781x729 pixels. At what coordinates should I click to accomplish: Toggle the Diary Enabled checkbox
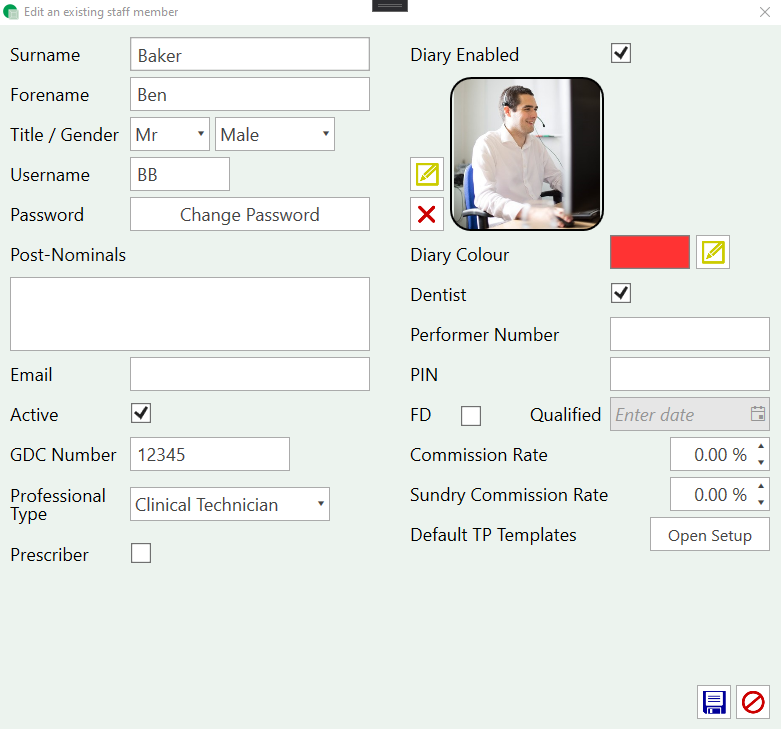[621, 54]
